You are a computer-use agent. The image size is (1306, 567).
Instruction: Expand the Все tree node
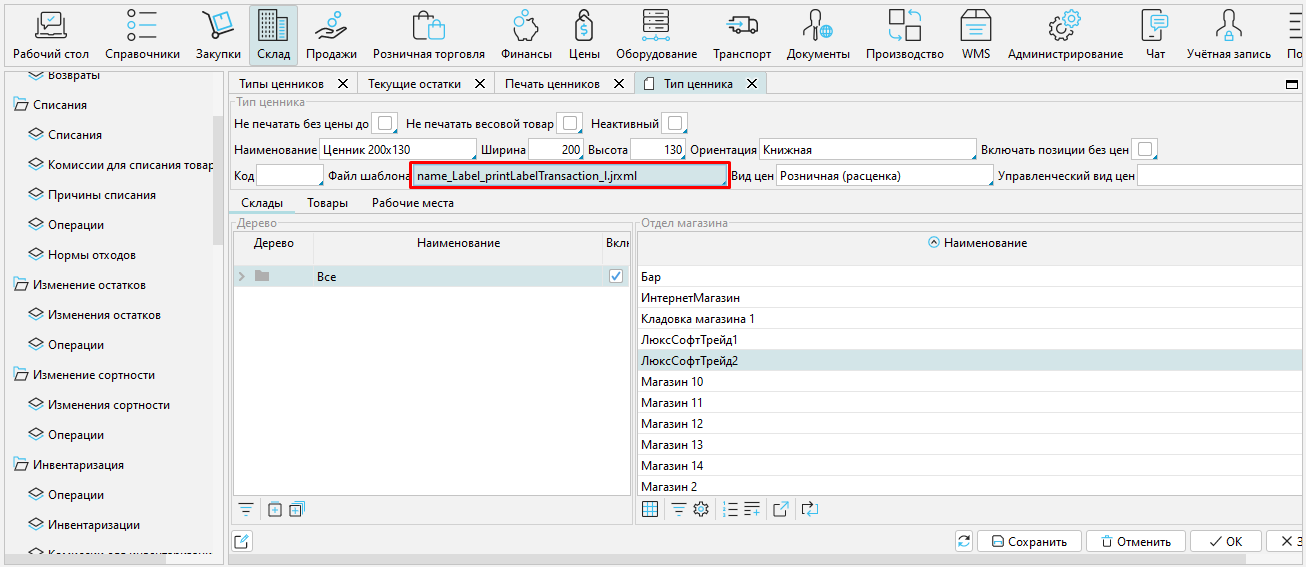[241, 276]
